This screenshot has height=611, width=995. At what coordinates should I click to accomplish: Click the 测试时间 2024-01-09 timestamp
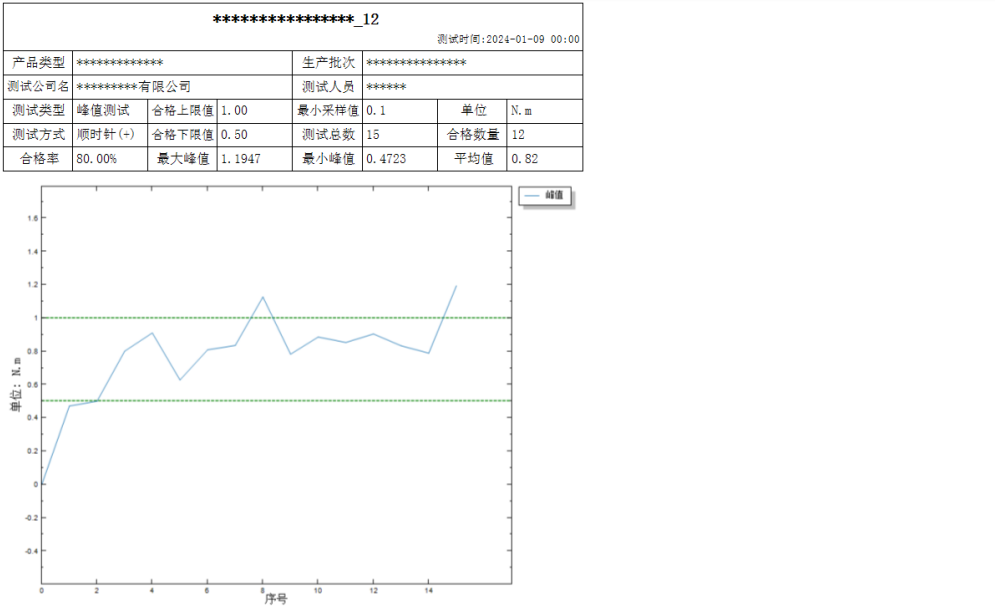coord(508,39)
